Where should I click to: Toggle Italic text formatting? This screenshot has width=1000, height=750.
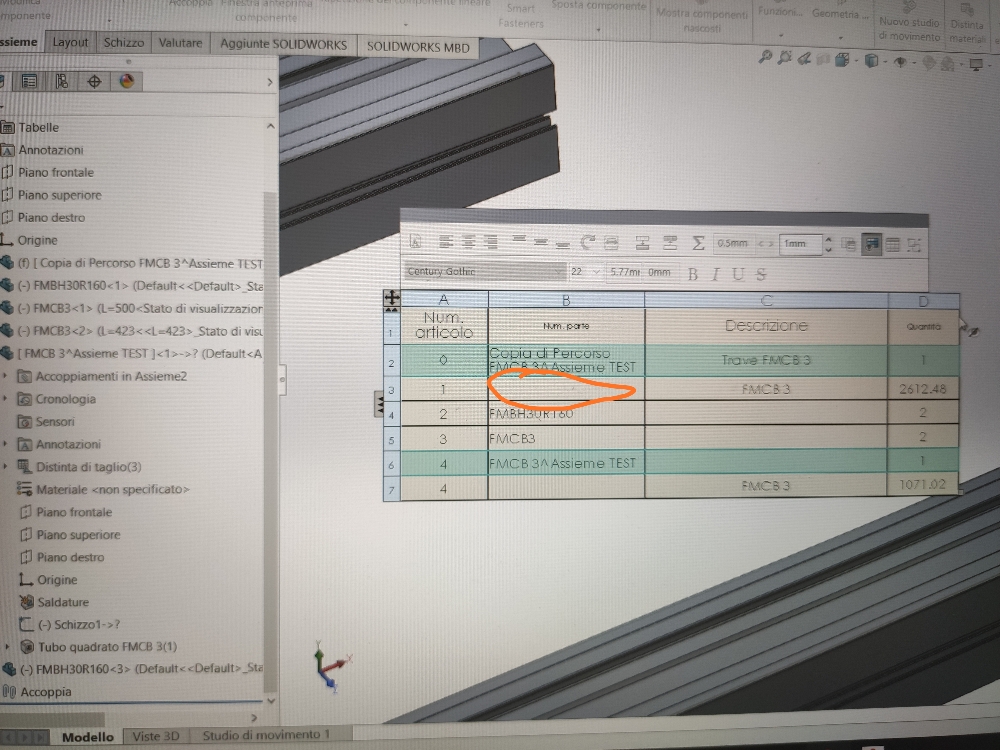point(716,274)
